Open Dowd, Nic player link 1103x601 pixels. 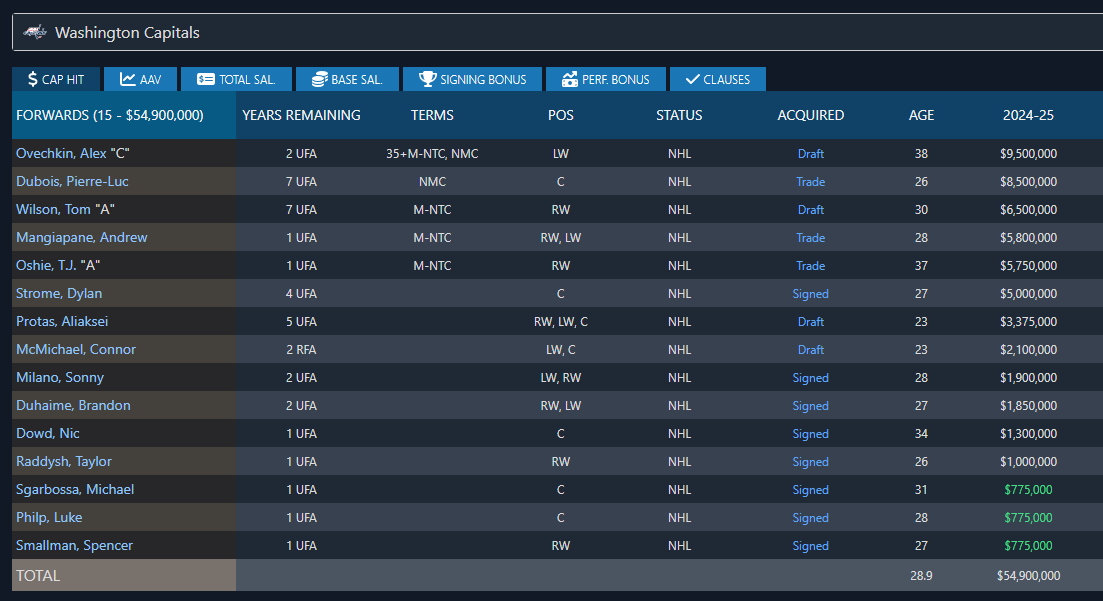tap(48, 434)
